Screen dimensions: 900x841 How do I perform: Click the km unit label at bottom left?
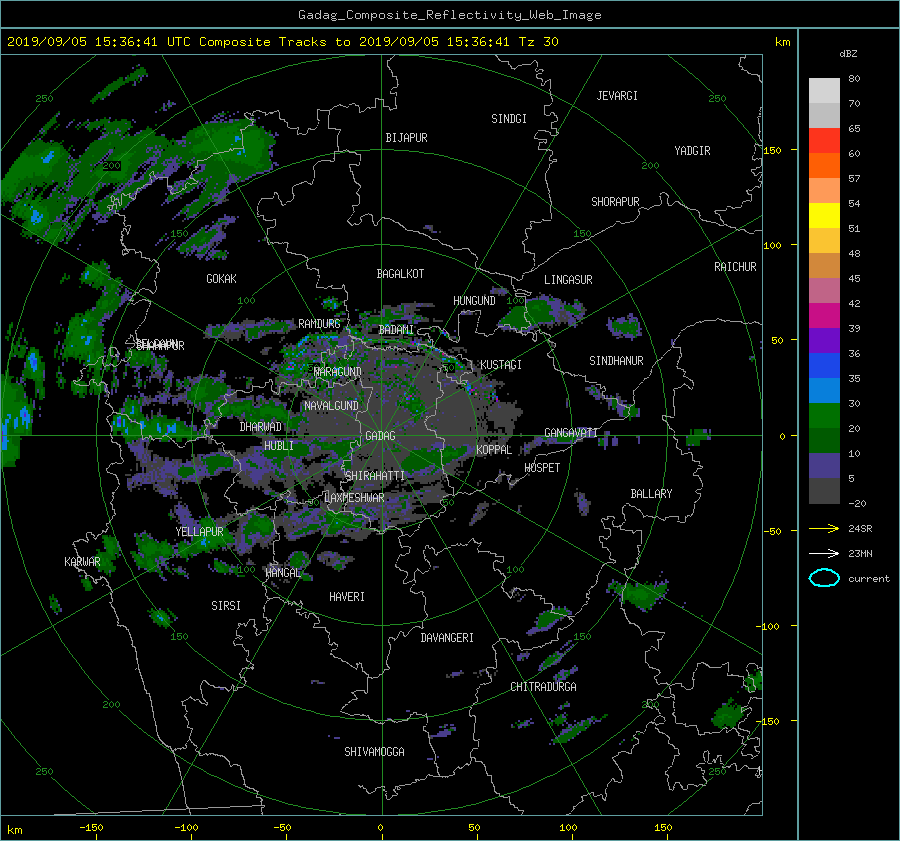click(15, 830)
